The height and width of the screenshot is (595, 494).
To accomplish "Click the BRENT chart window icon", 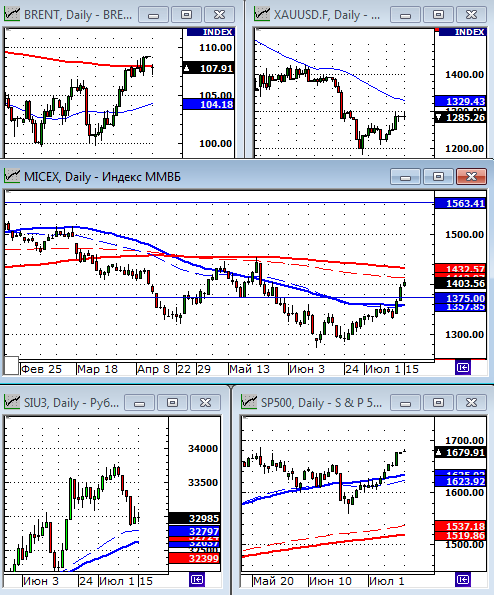I will 11,14.
